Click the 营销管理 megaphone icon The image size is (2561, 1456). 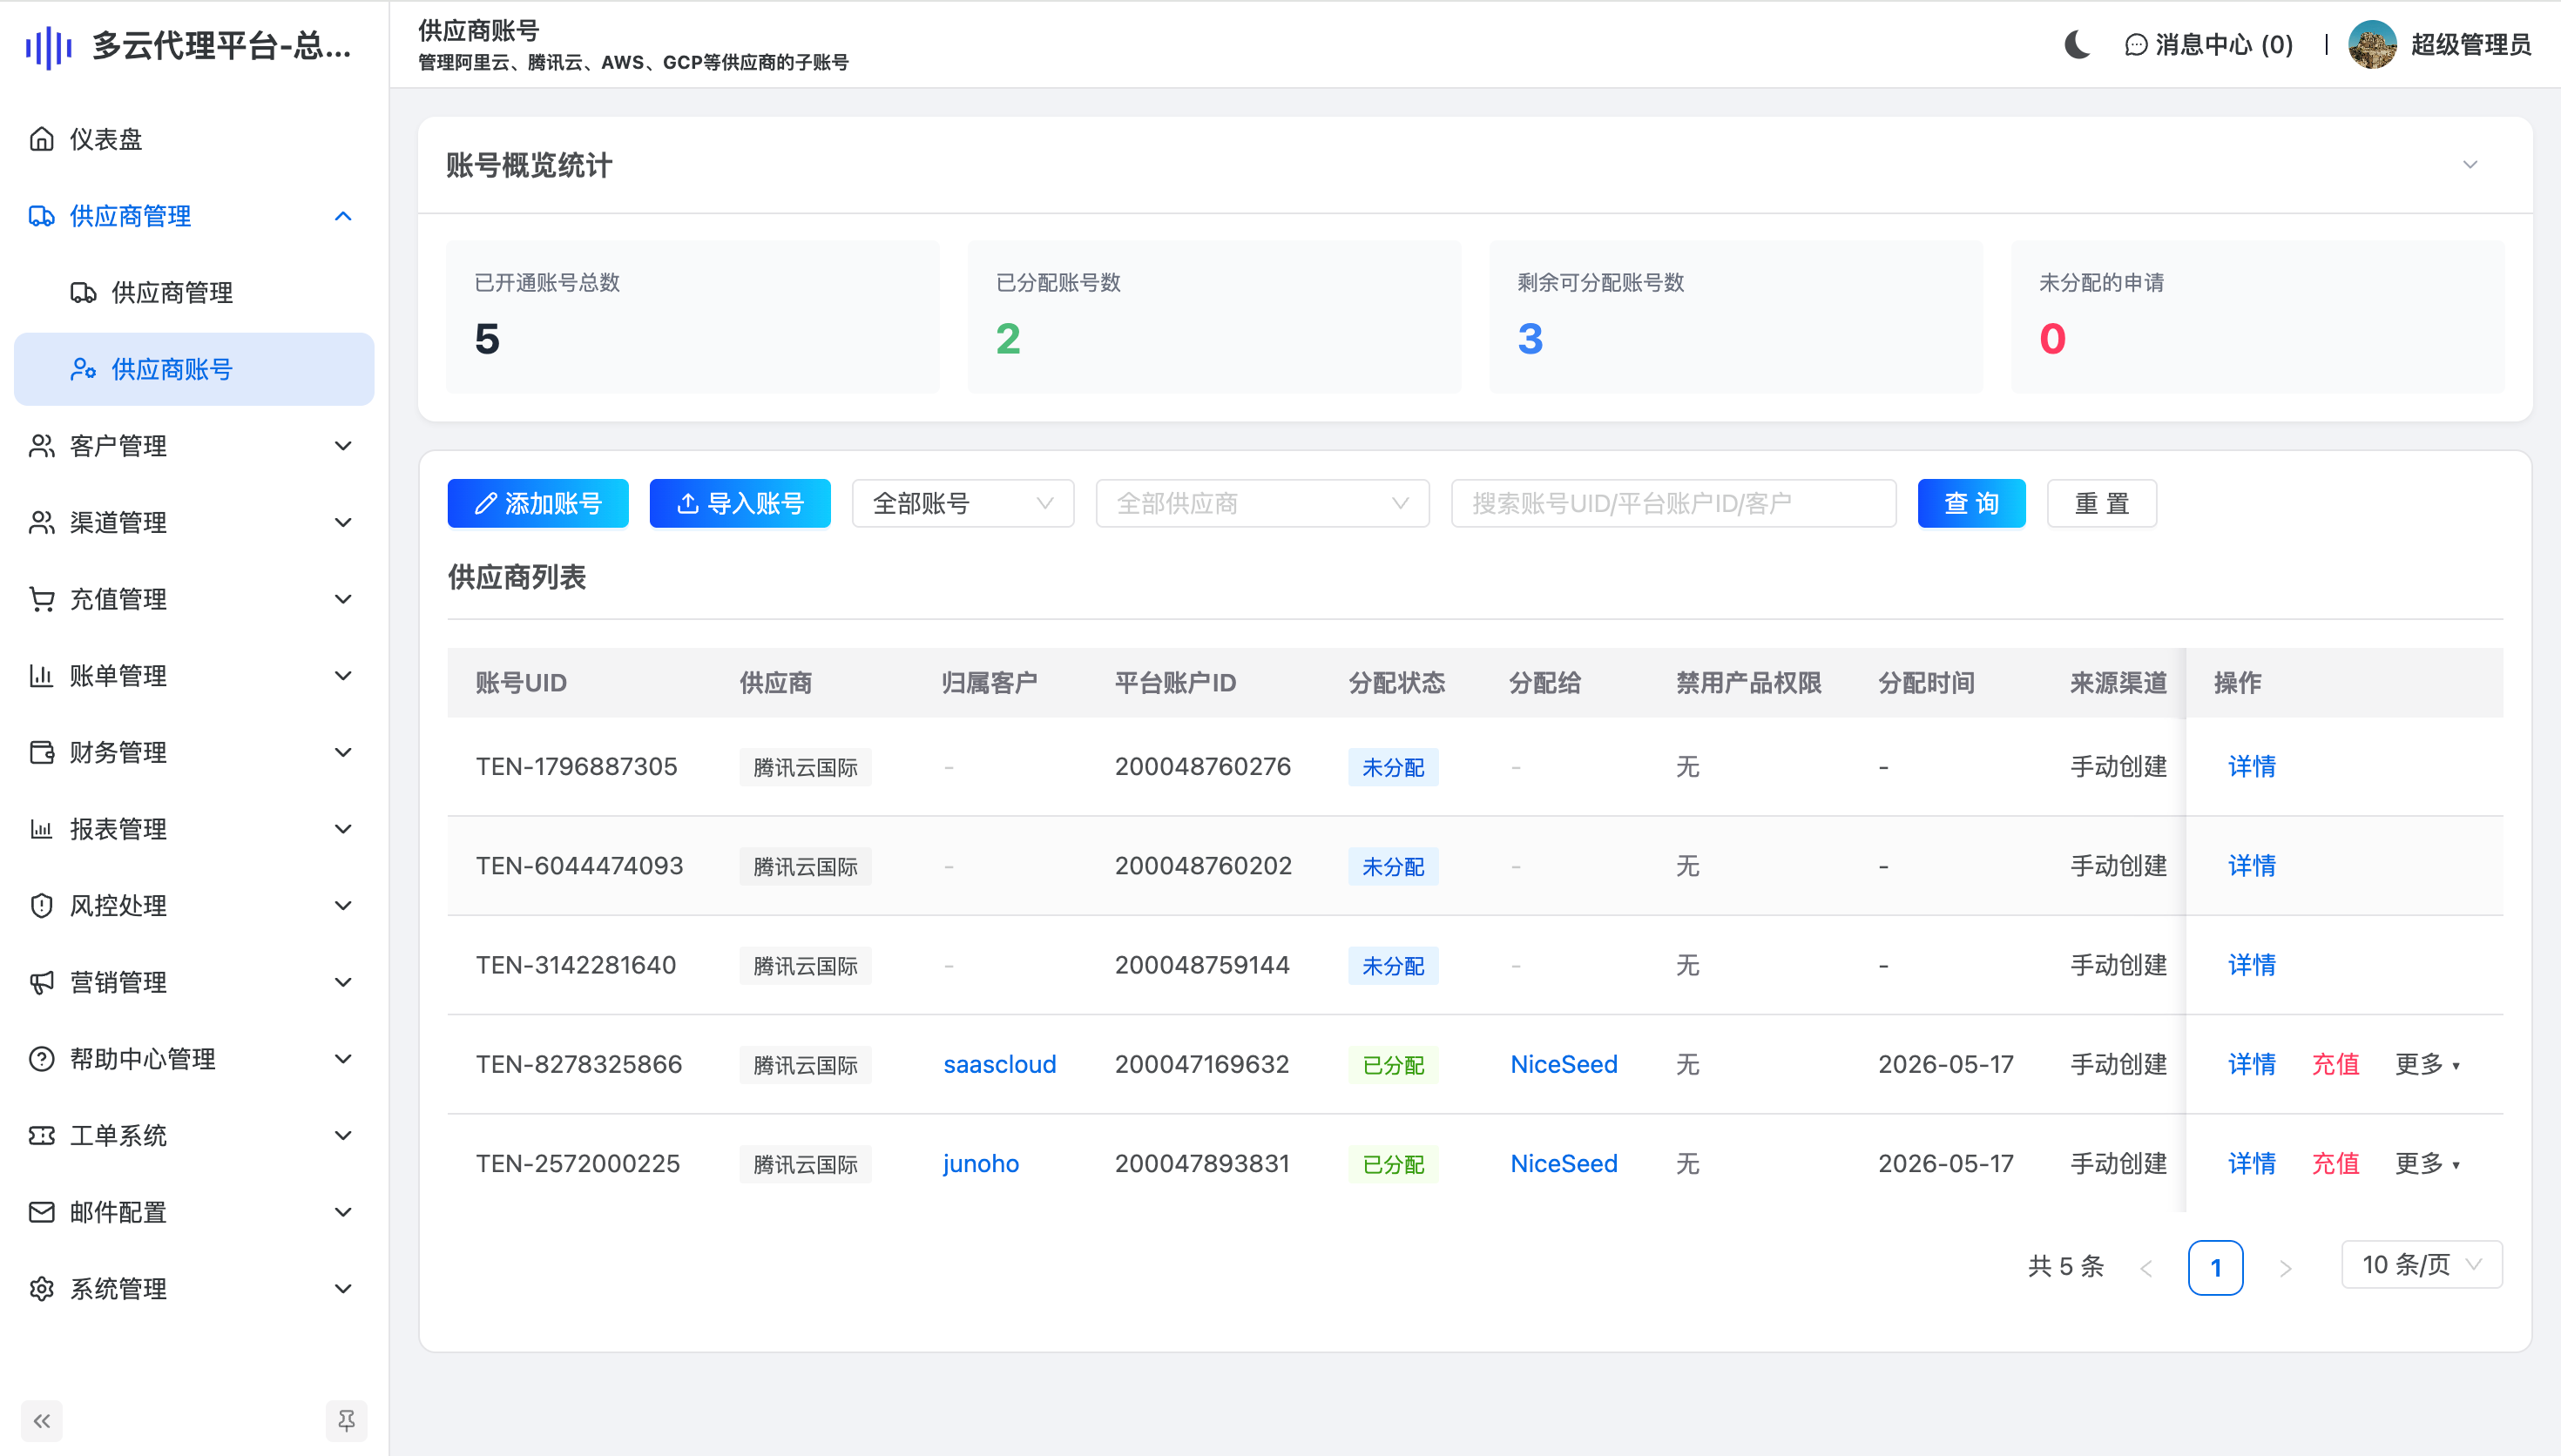tap(42, 982)
